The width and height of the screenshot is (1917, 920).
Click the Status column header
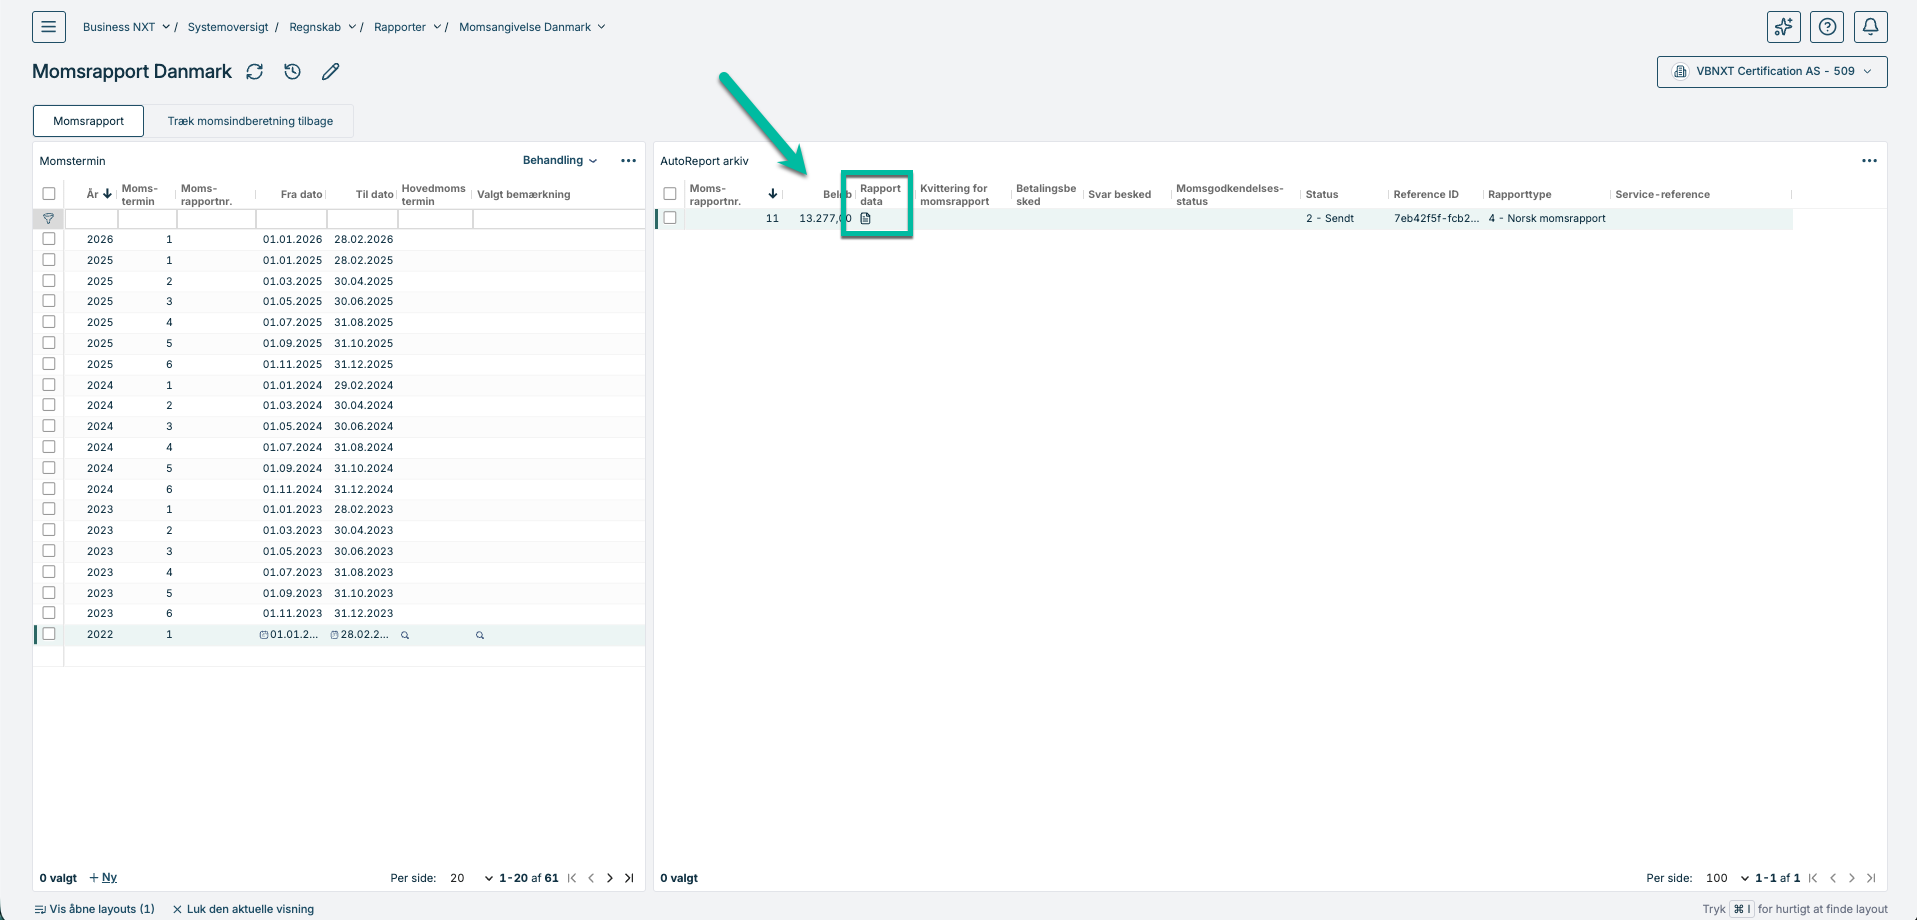(x=1322, y=195)
